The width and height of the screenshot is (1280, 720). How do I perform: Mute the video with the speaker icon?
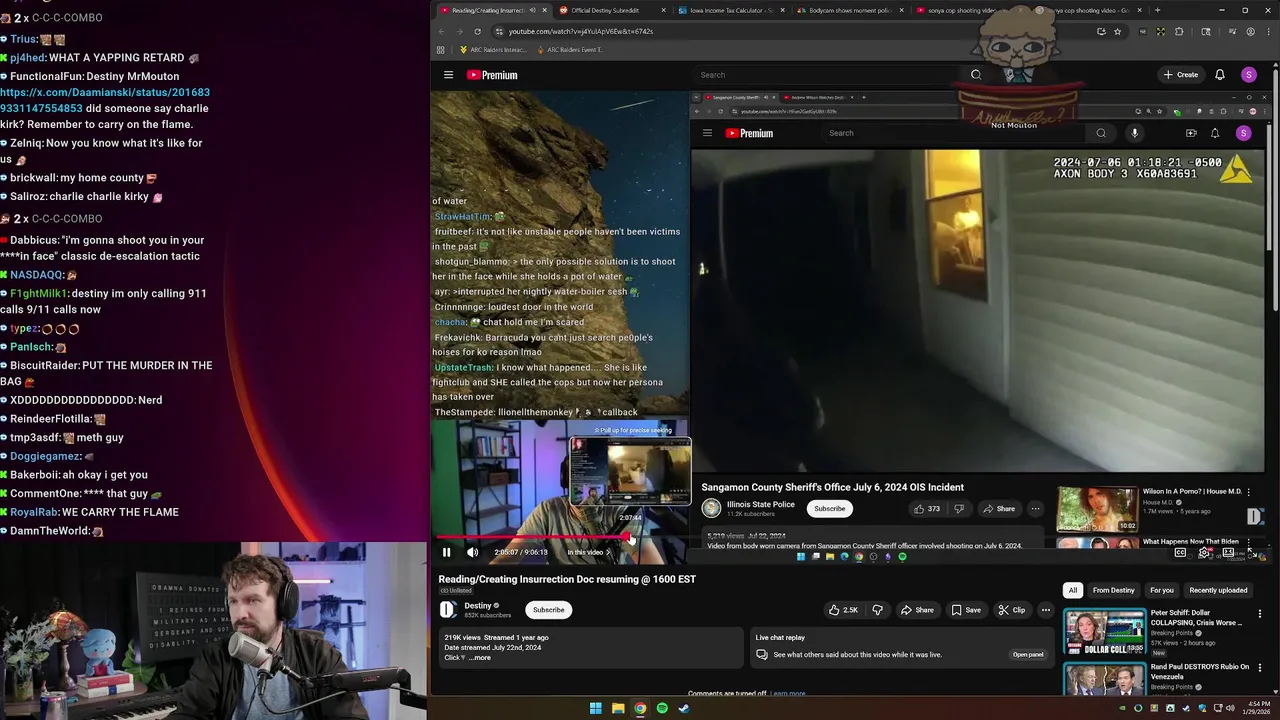(472, 552)
